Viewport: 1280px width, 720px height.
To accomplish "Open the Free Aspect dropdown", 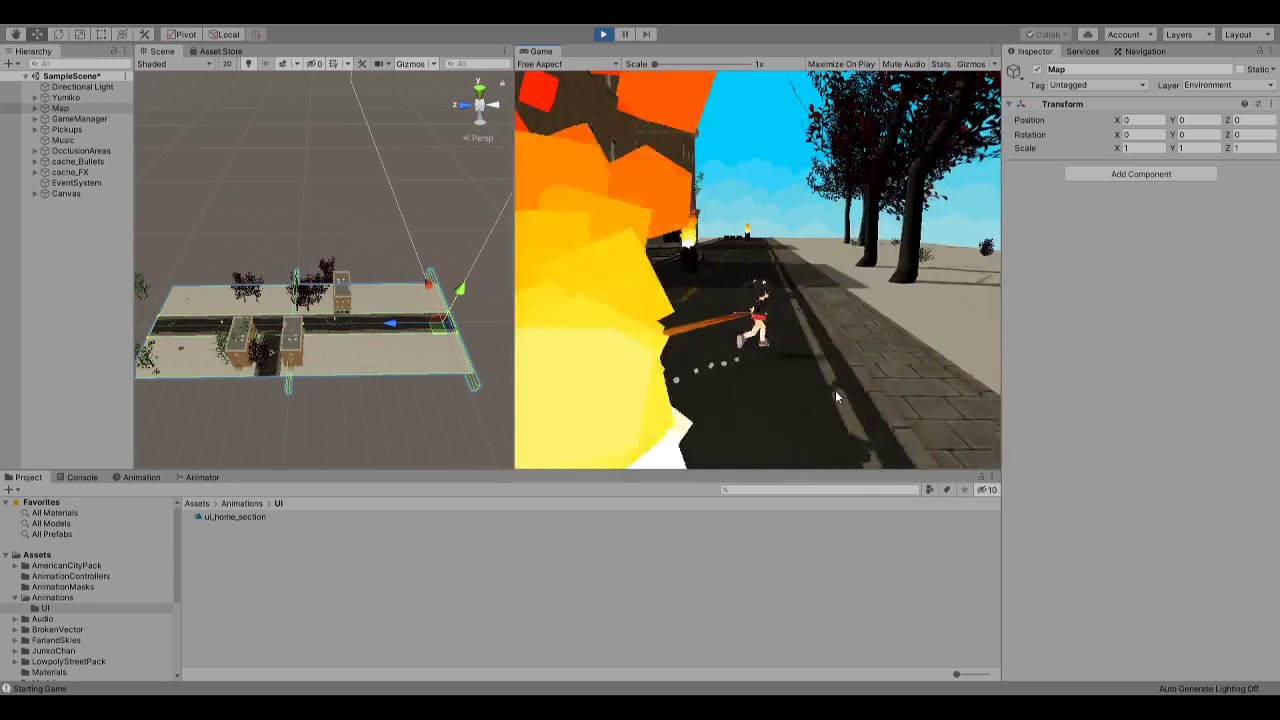I will click(x=568, y=64).
